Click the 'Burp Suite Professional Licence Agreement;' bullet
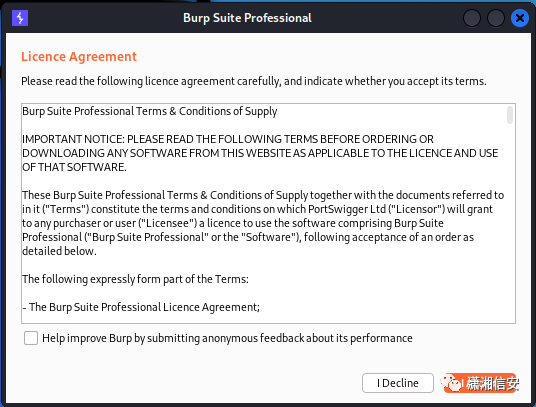Screen dimensions: 536x407 (x=141, y=307)
